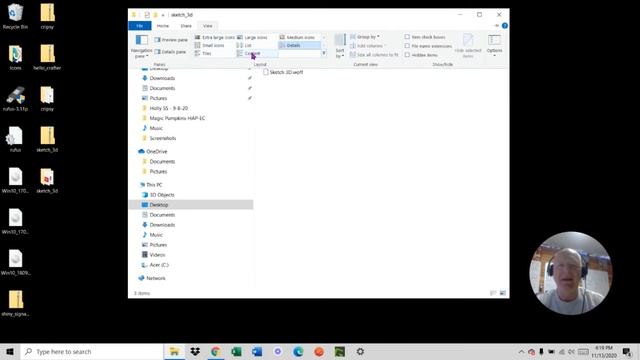Select the Sketch 3D.woff file

click(x=283, y=72)
